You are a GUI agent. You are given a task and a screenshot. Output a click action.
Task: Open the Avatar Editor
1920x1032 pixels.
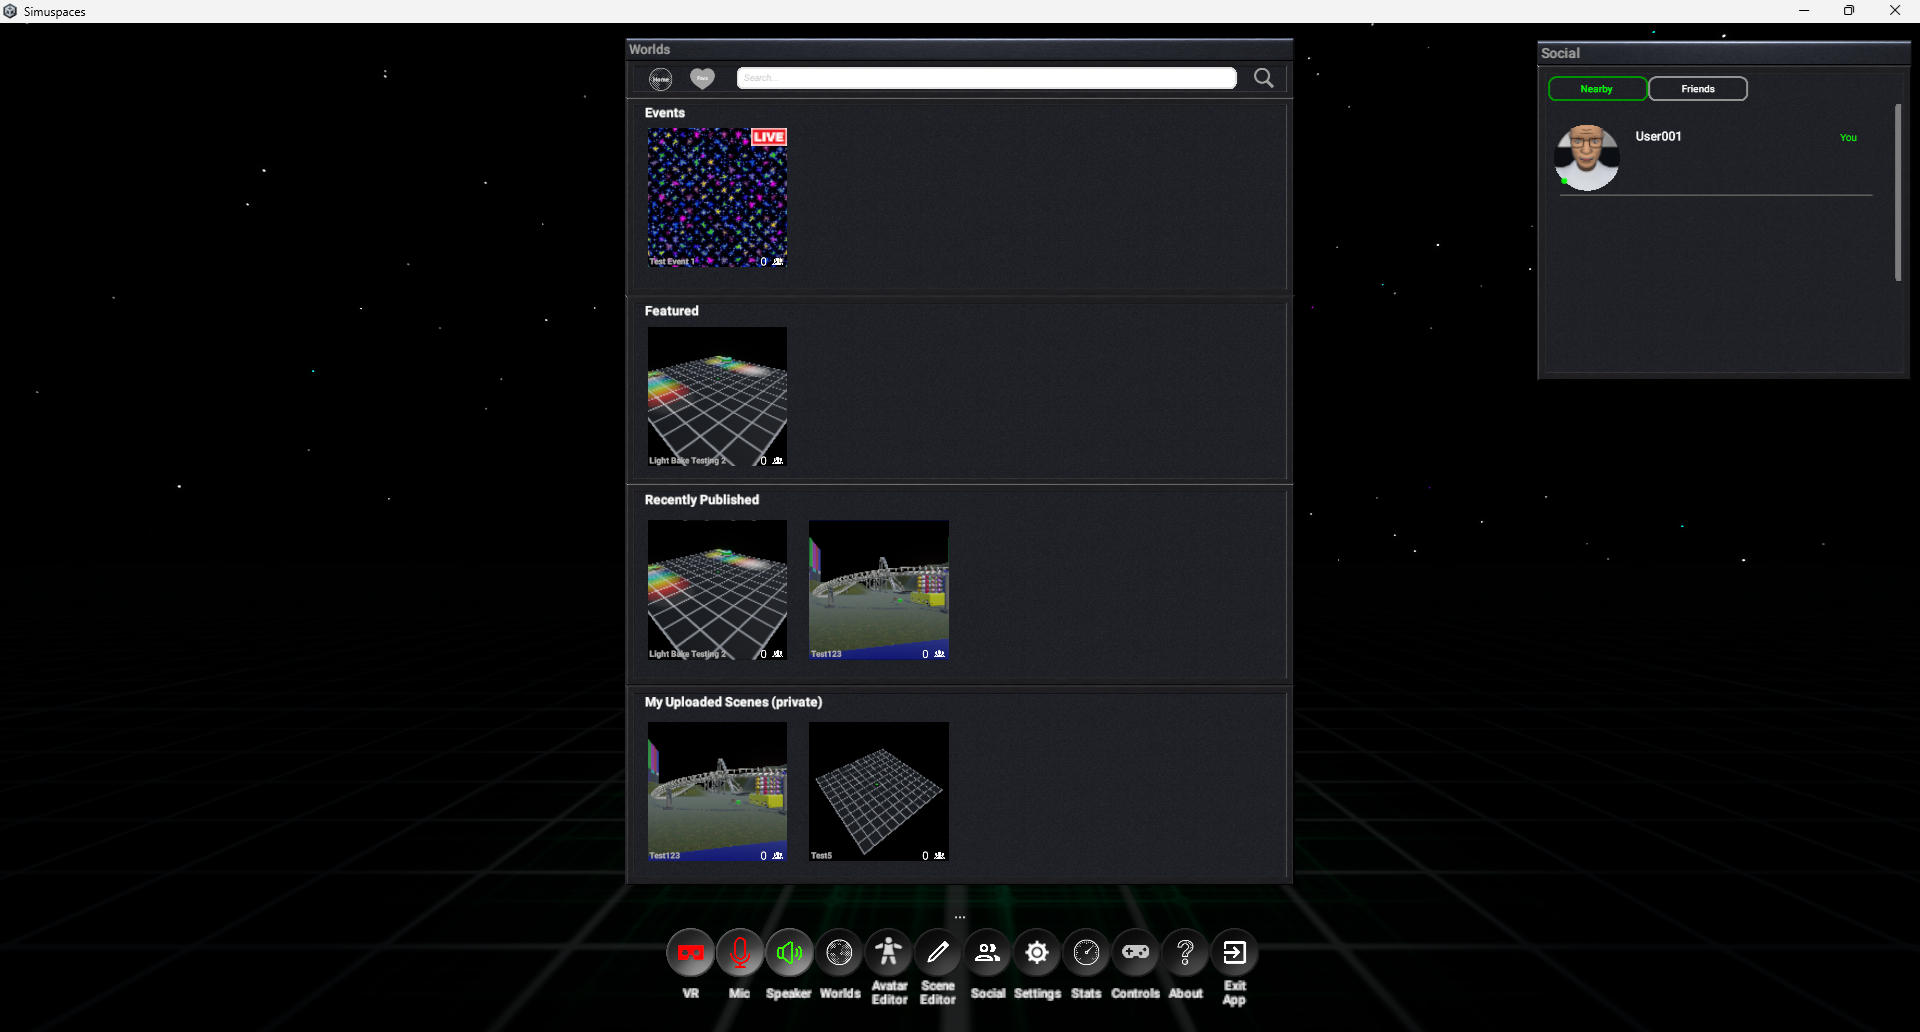(x=888, y=953)
